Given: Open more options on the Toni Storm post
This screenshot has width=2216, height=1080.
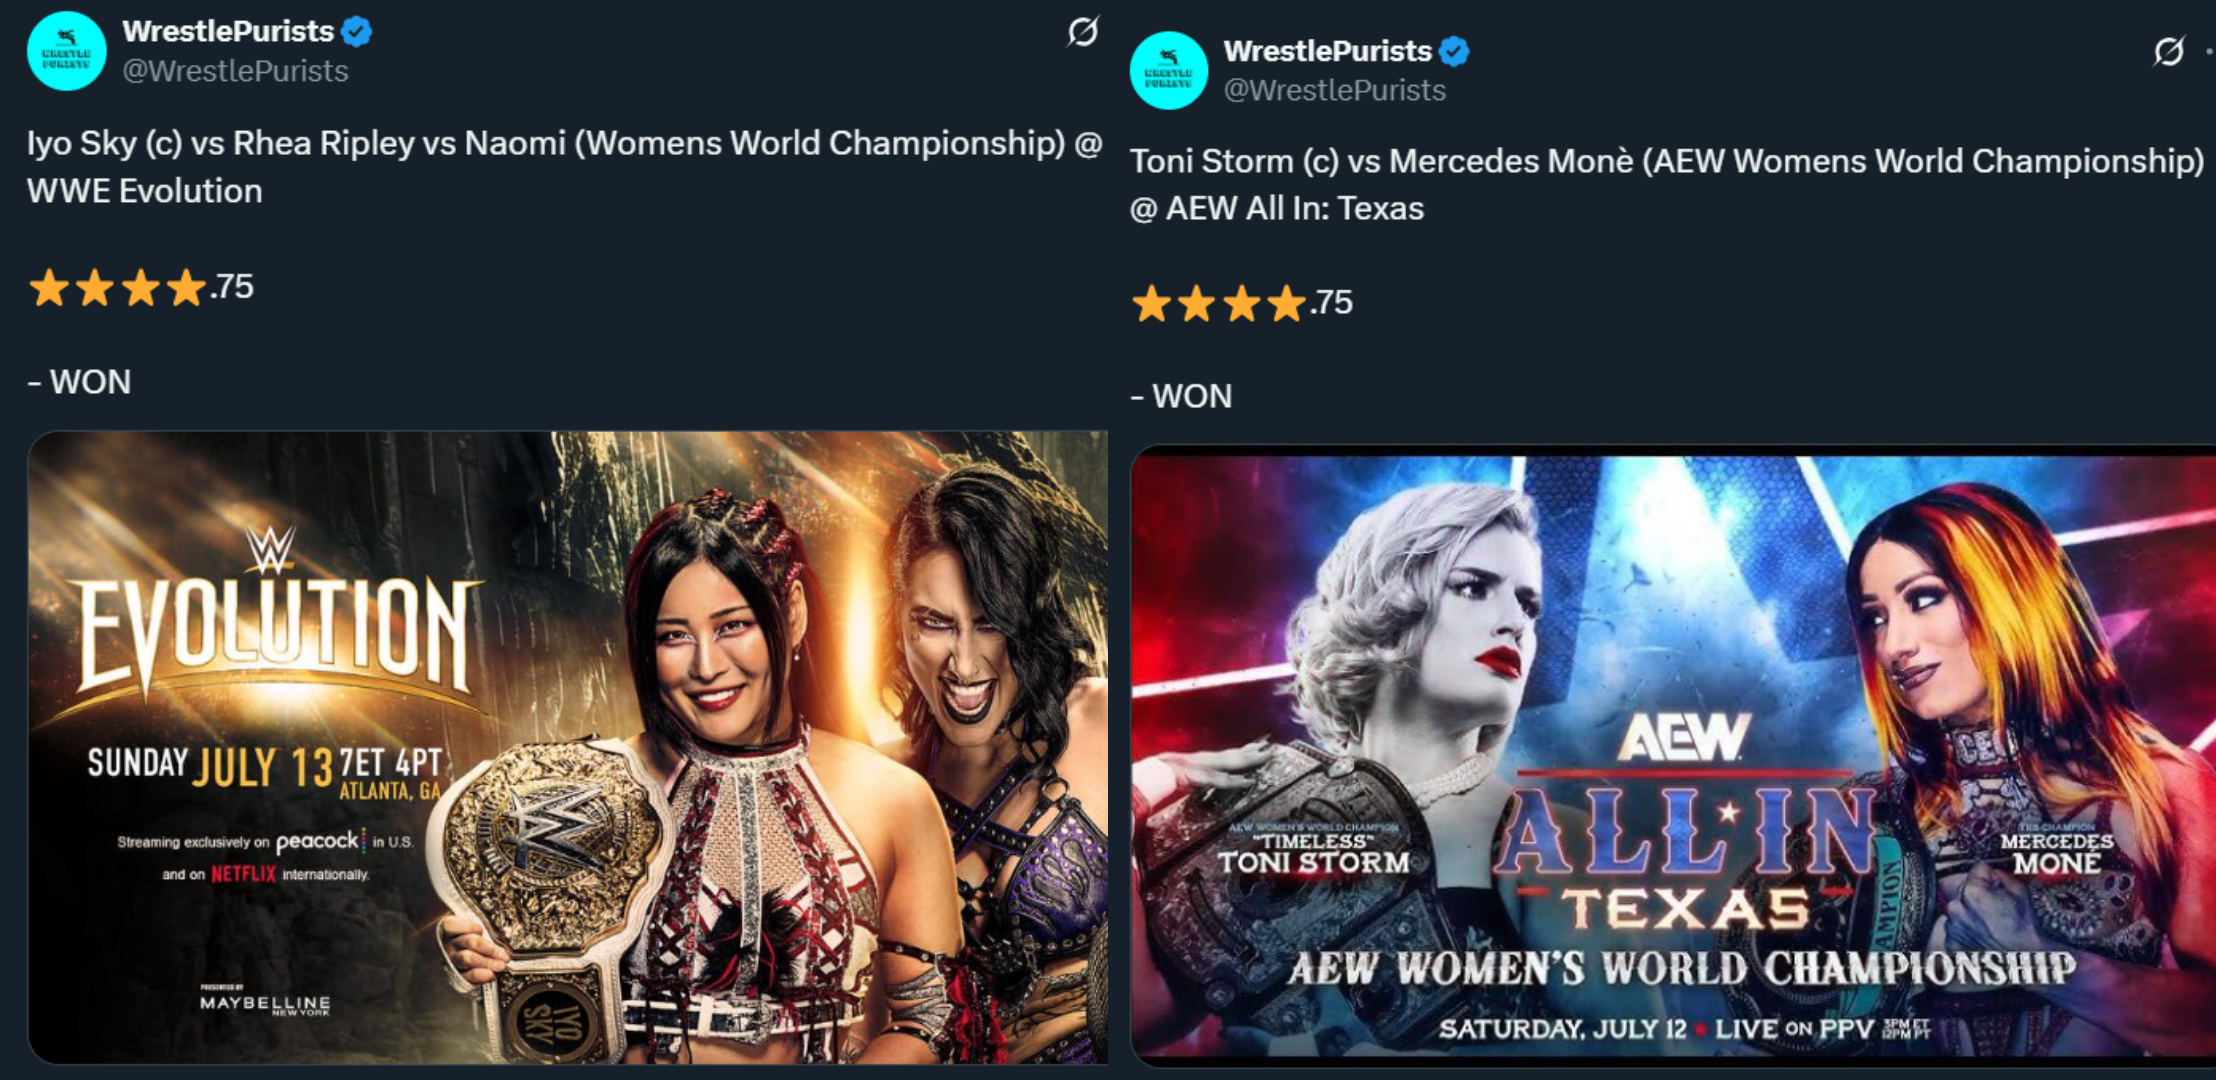Looking at the screenshot, I should 2209,51.
